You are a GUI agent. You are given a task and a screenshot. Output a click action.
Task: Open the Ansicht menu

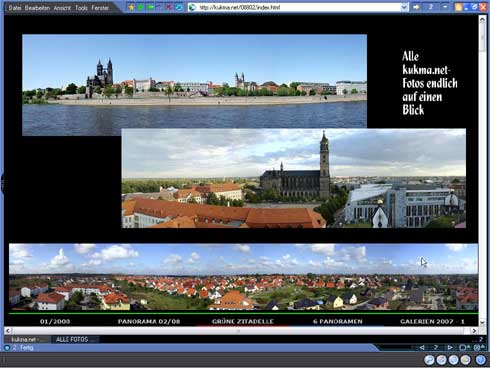62,8
